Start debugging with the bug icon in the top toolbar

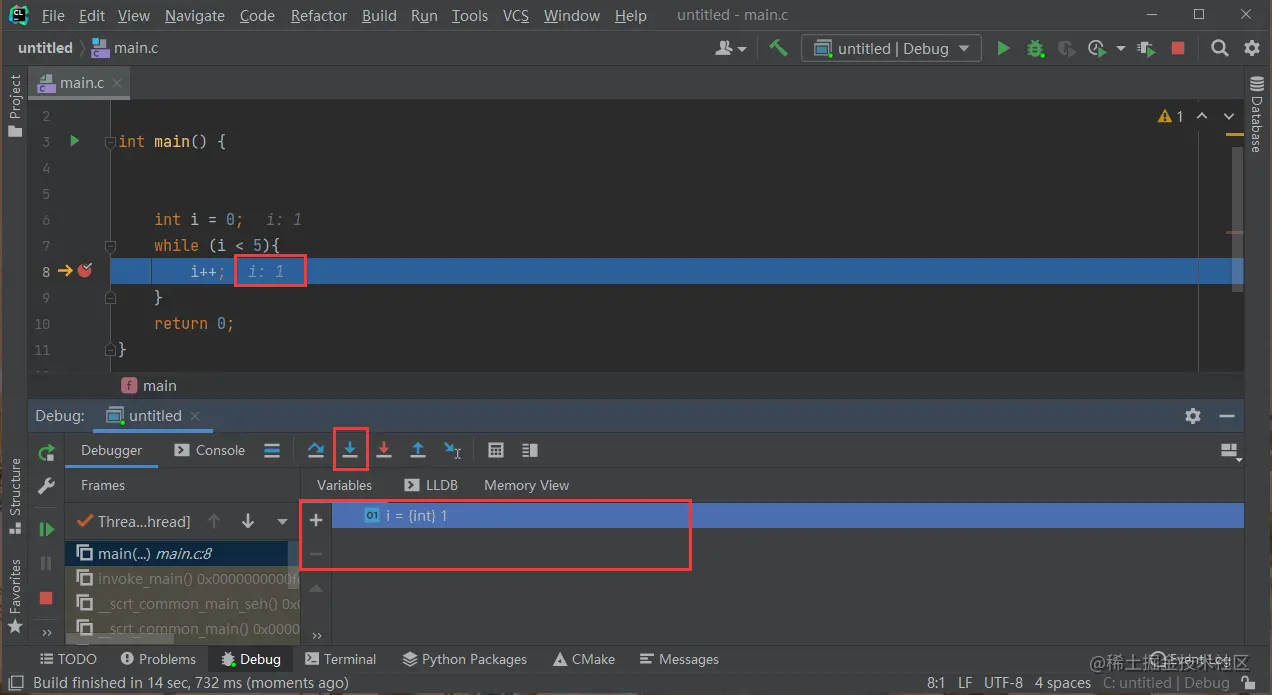[x=1035, y=48]
